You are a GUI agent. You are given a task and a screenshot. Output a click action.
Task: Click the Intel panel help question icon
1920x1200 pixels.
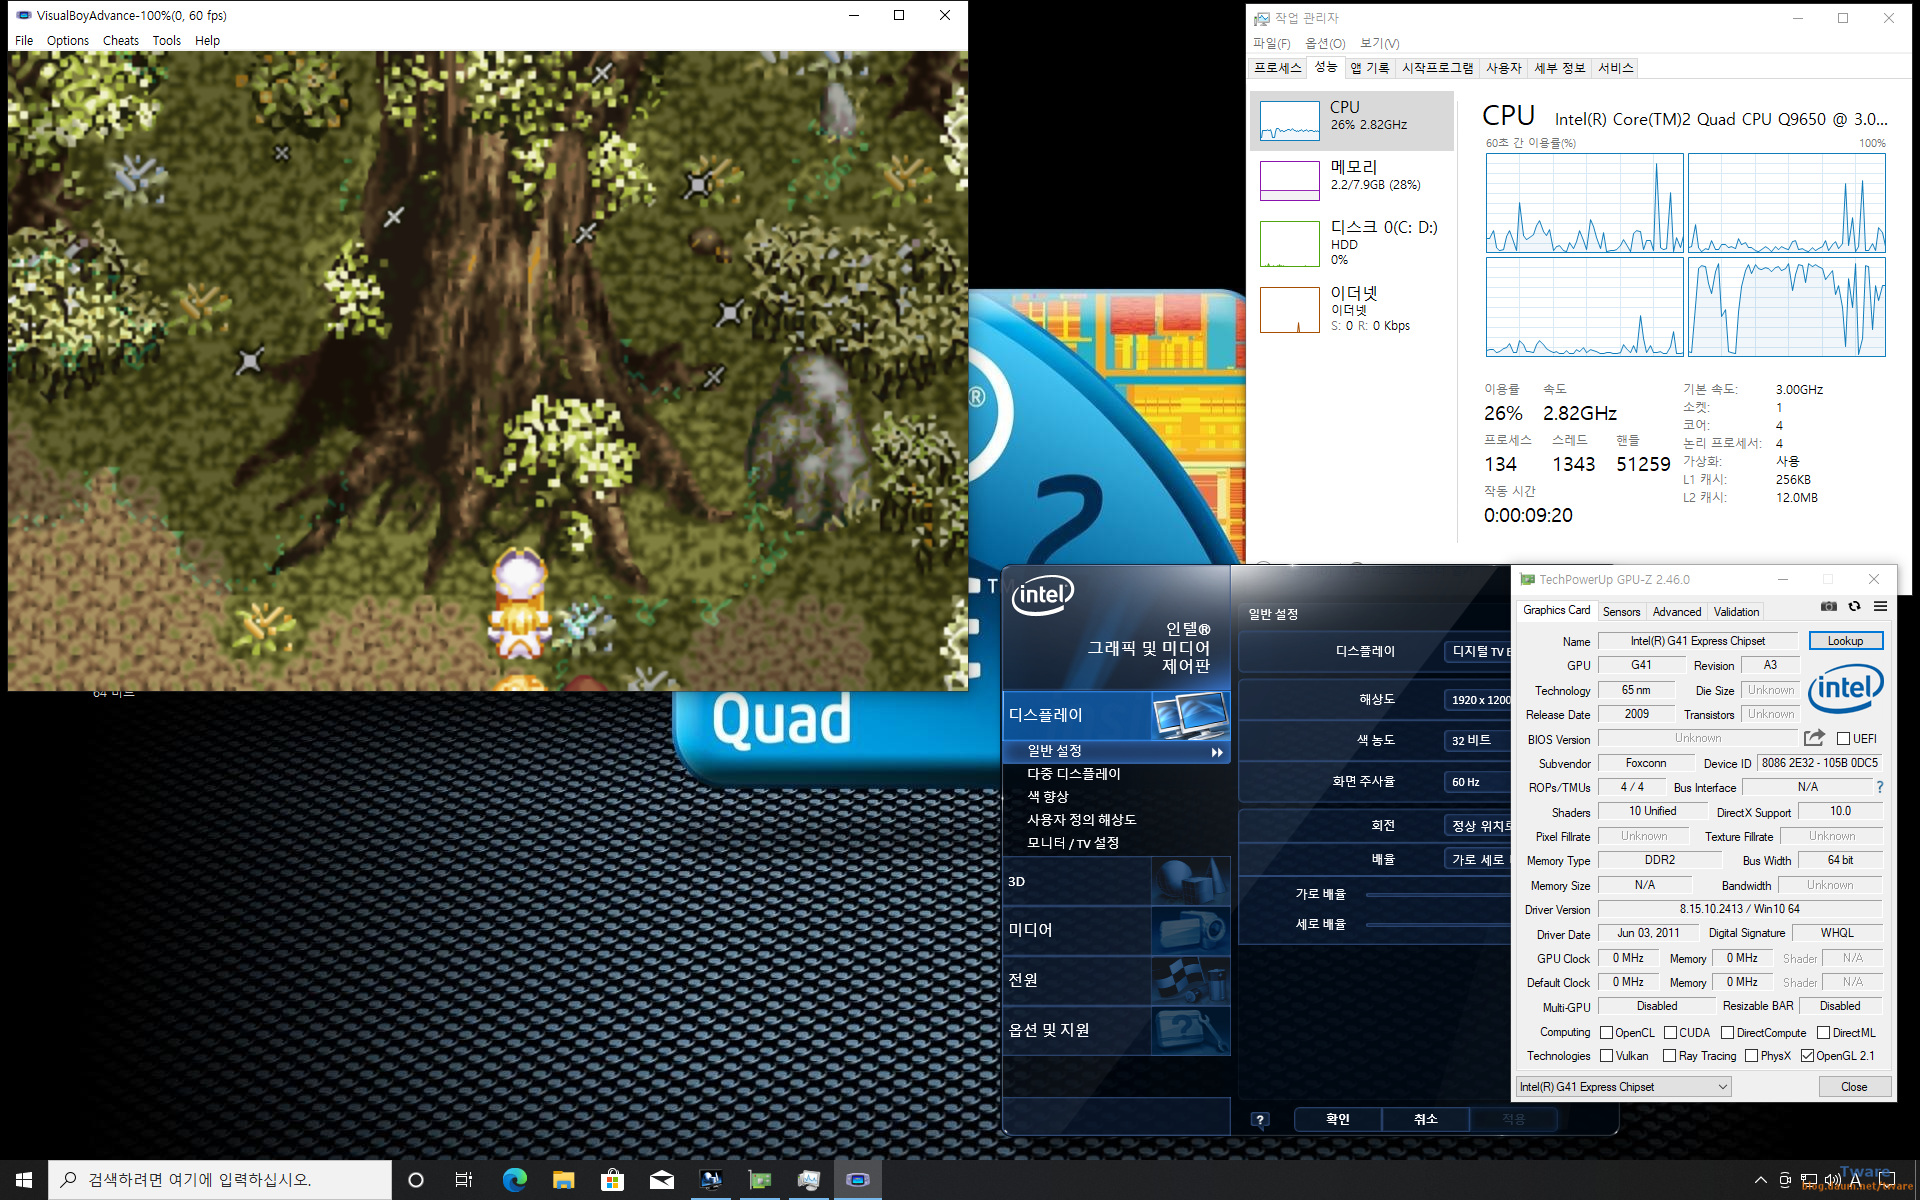(x=1260, y=1119)
